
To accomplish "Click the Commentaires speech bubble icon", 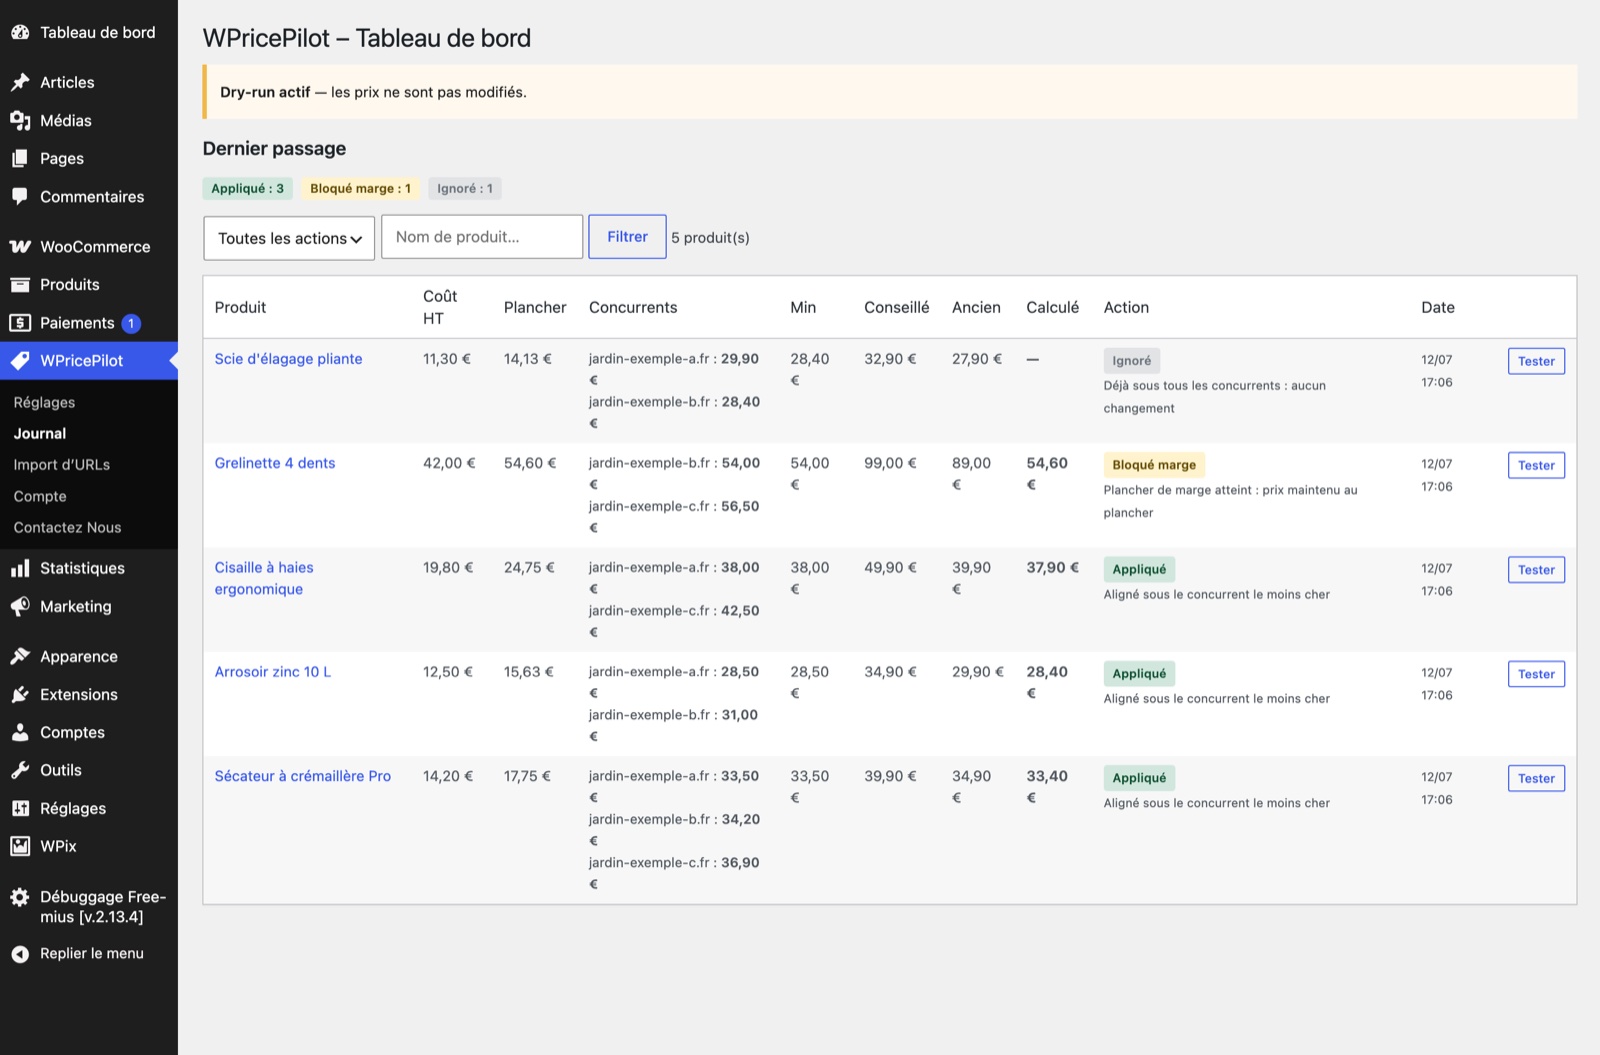I will pyautogui.click(x=20, y=196).
